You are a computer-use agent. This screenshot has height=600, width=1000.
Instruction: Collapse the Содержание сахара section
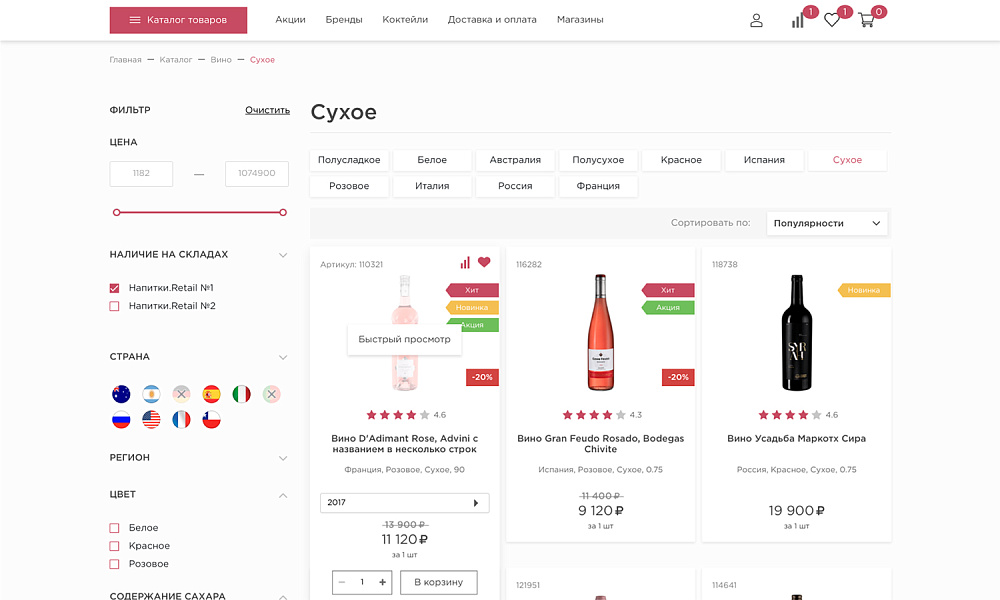[283, 597]
